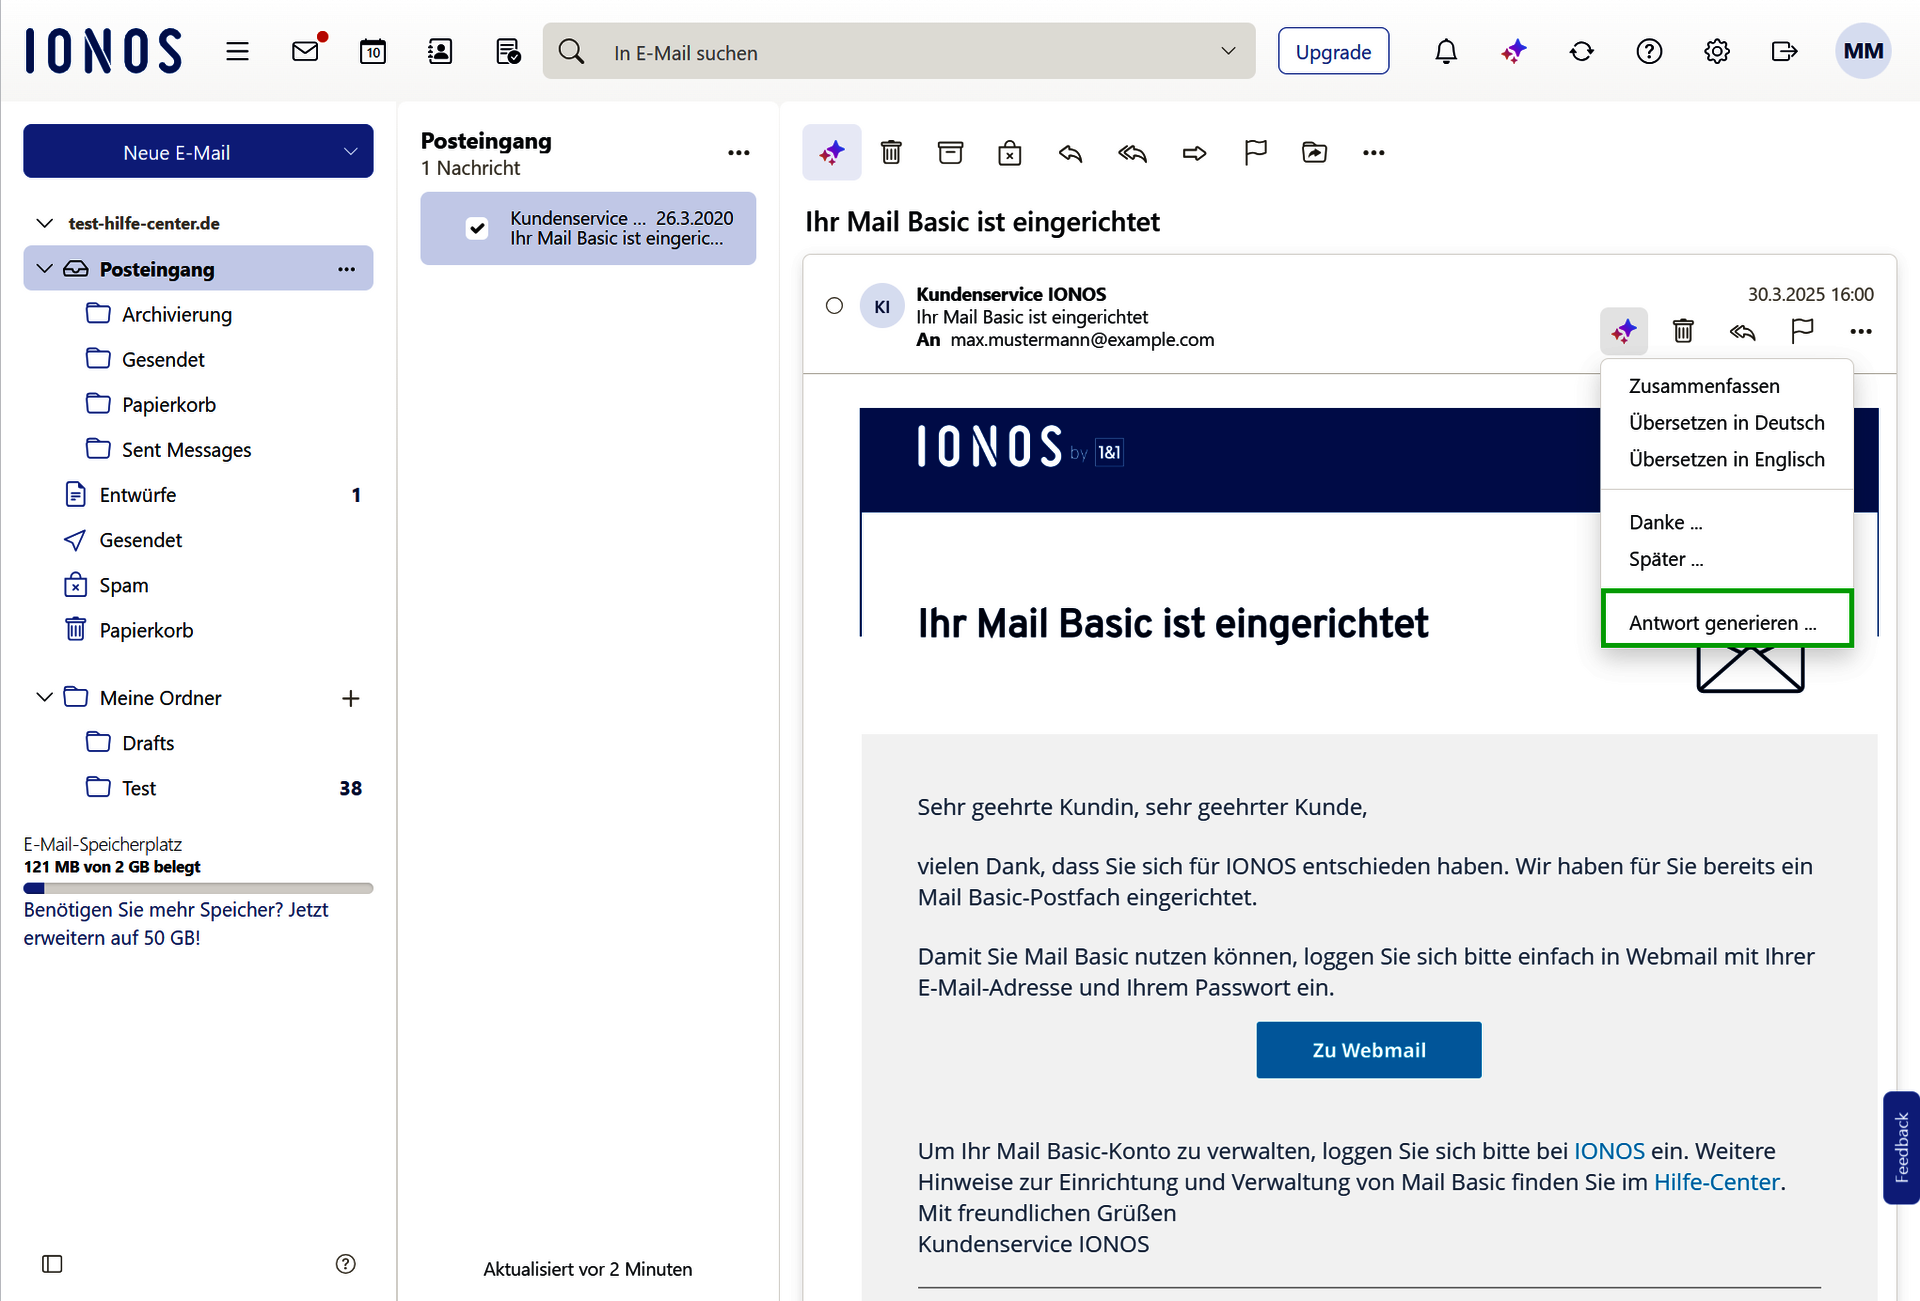Reply to sender via toolbar arrow
The height and width of the screenshot is (1301, 1920).
click(x=1070, y=153)
